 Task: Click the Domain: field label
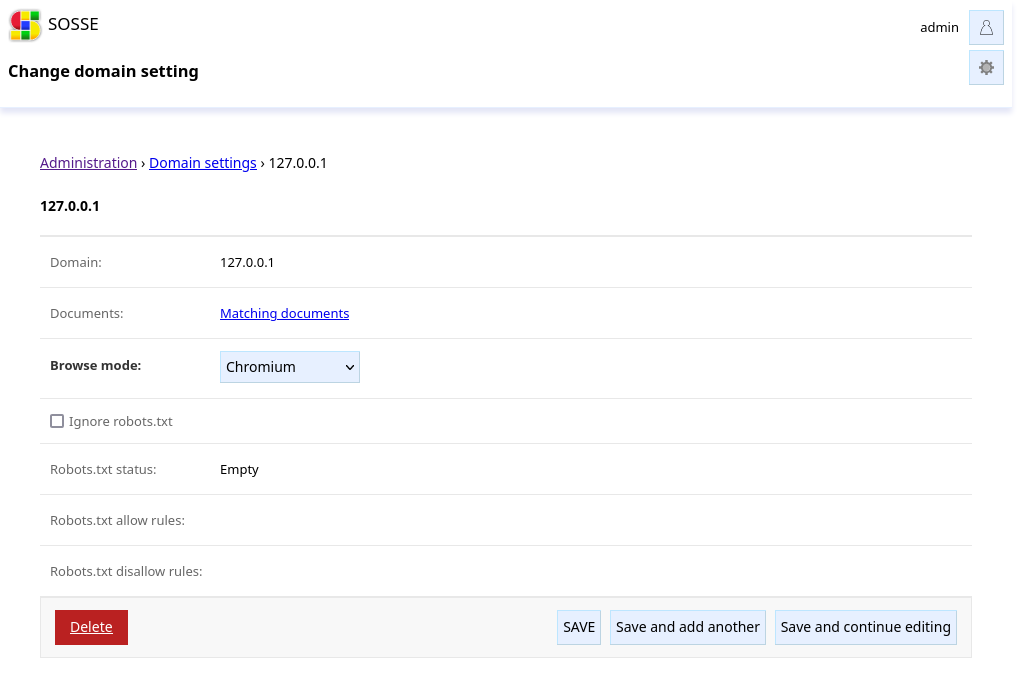(x=76, y=262)
